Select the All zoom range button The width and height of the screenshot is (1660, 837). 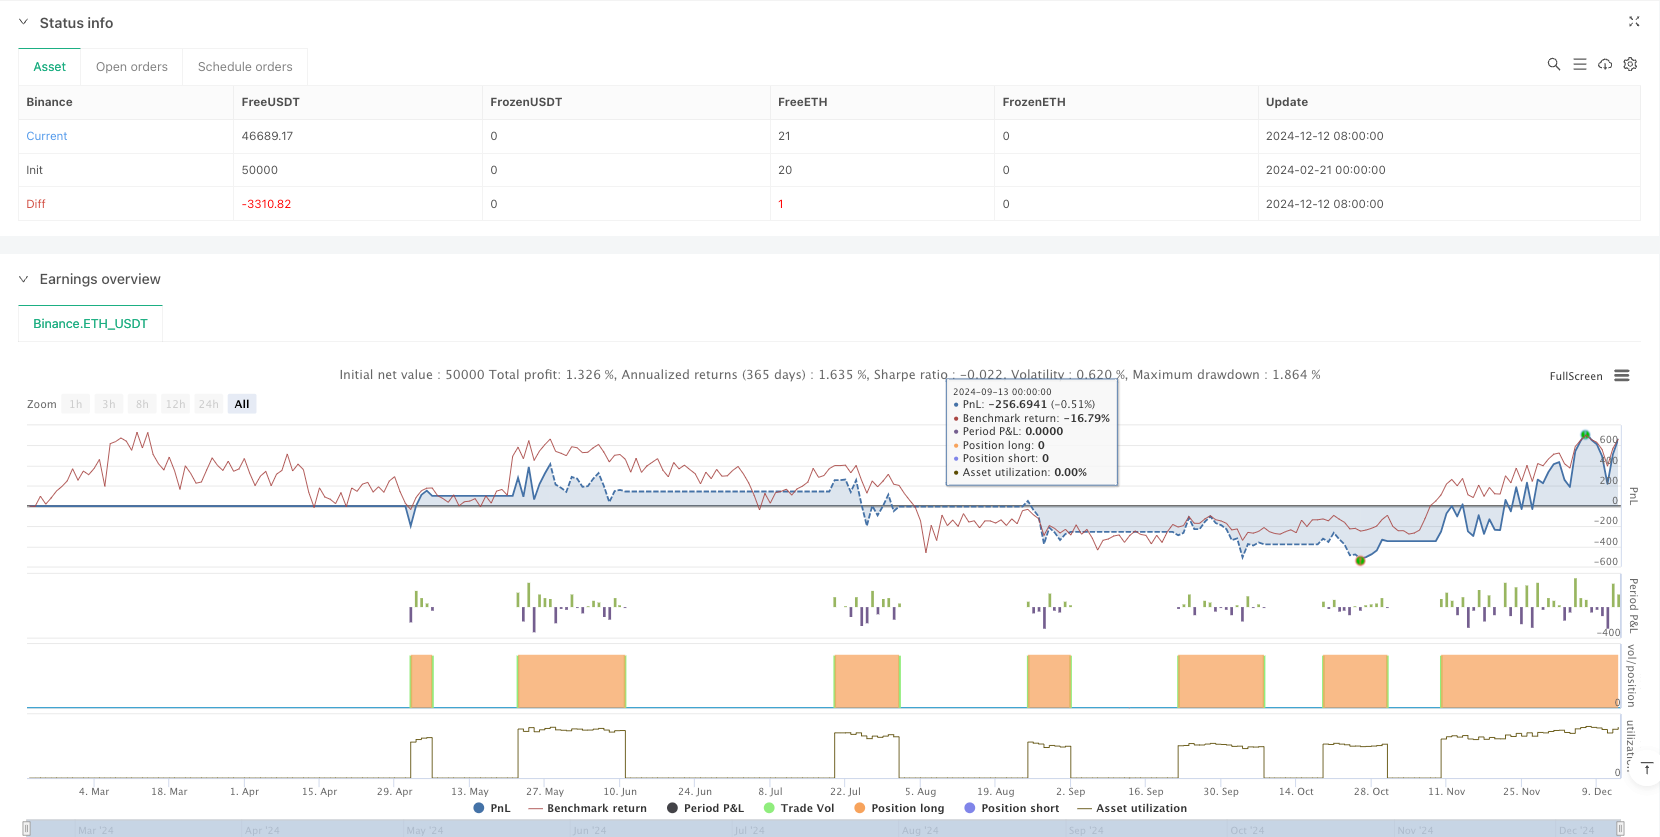[x=242, y=404]
